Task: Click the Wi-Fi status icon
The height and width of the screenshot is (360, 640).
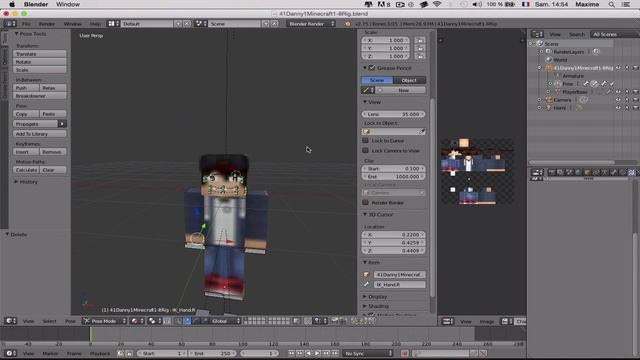Action: pyautogui.click(x=437, y=4)
